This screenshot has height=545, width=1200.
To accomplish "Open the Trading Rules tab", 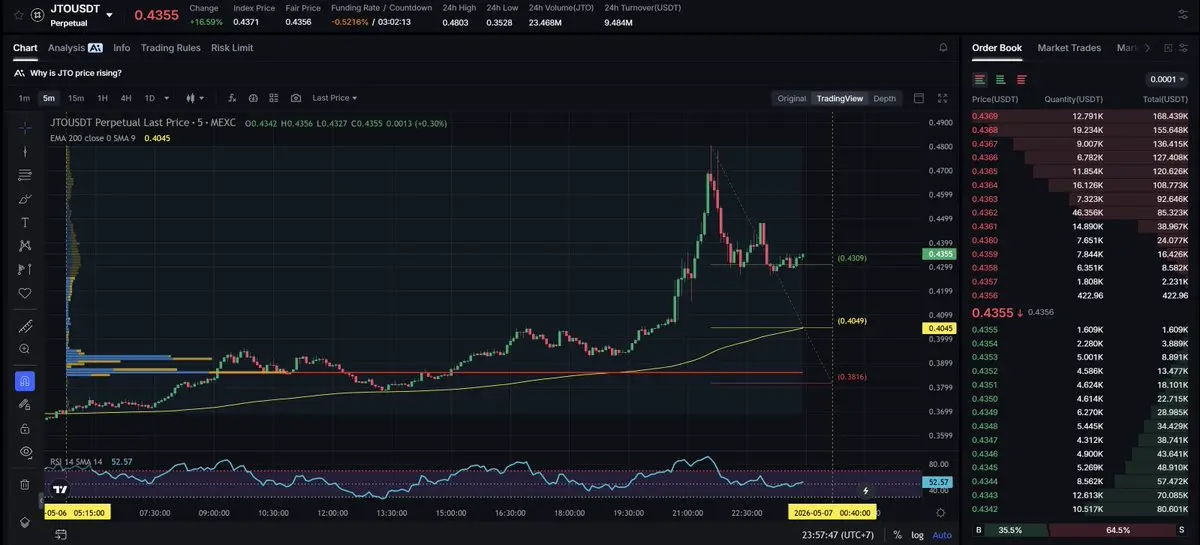I will point(171,47).
